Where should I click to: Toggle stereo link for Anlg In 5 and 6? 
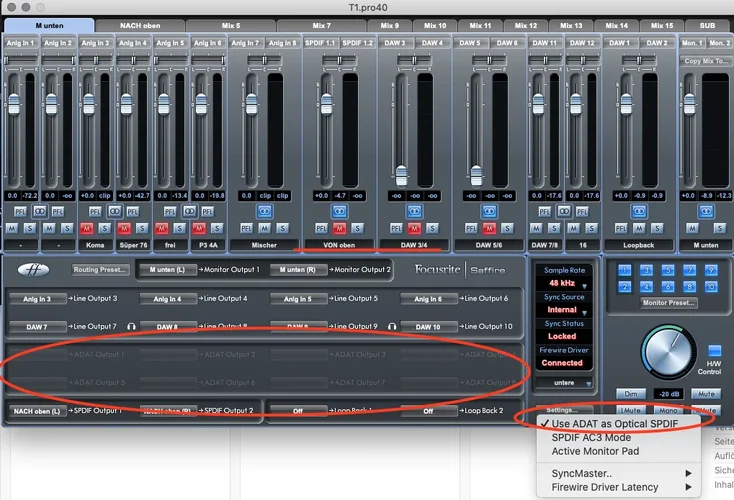pos(190,212)
